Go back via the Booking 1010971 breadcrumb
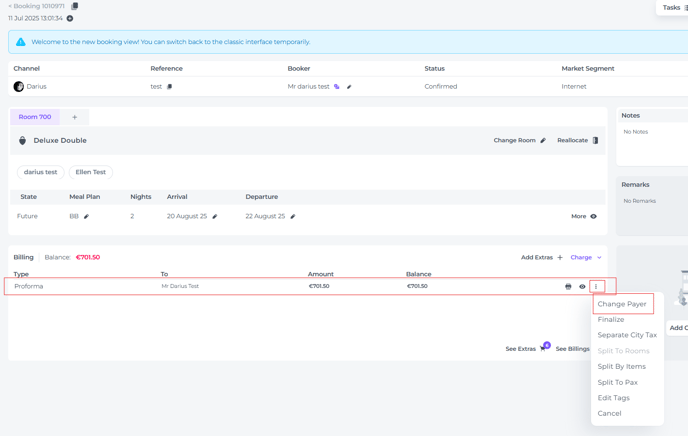 36,6
